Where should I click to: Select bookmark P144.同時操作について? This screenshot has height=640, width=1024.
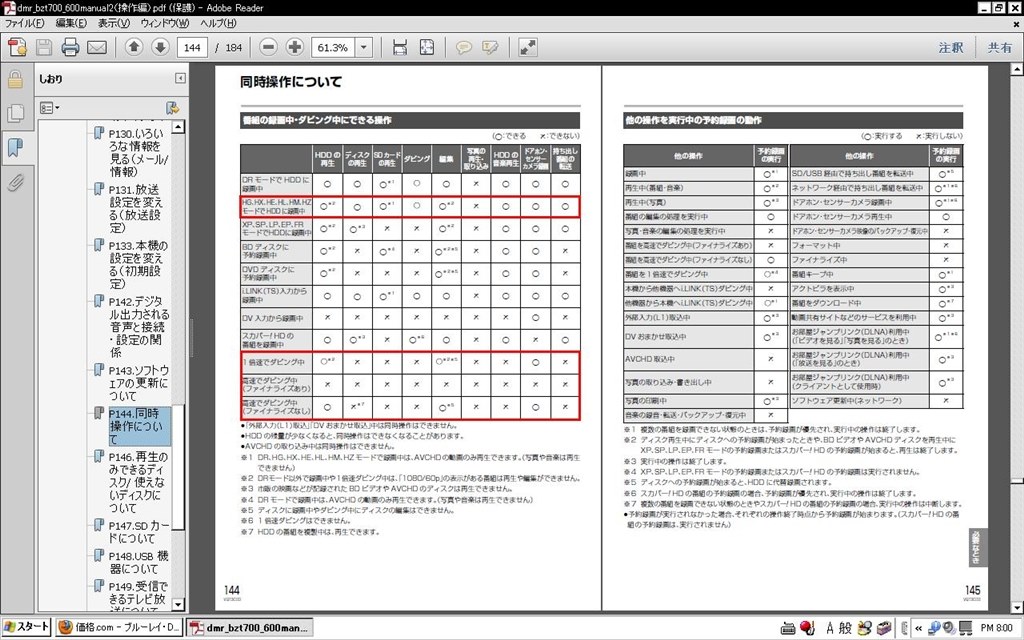[140, 426]
